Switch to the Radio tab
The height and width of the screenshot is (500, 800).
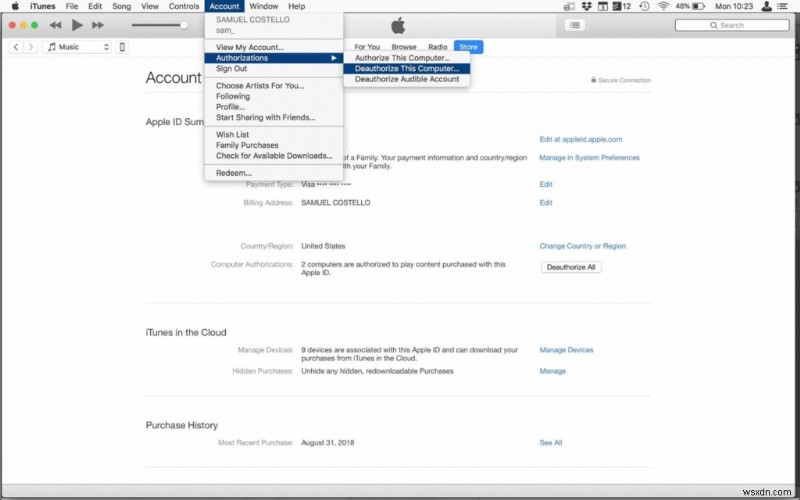(438, 47)
